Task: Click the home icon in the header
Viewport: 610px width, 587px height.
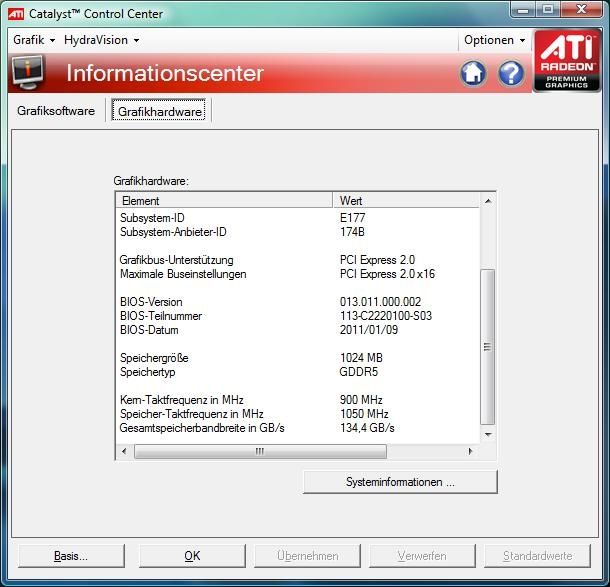Action: (473, 73)
